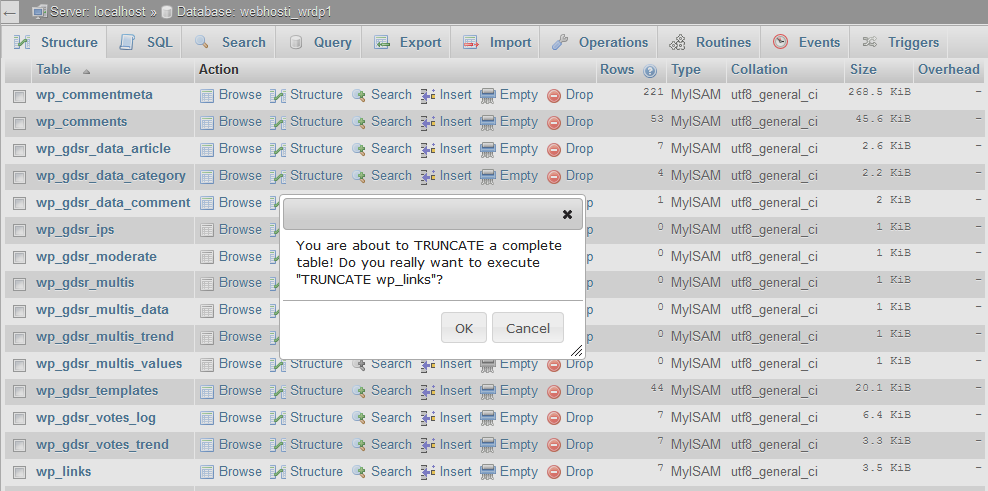Click the Insert icon for wp_gdsr_data_category
988x491 pixels.
[428, 176]
